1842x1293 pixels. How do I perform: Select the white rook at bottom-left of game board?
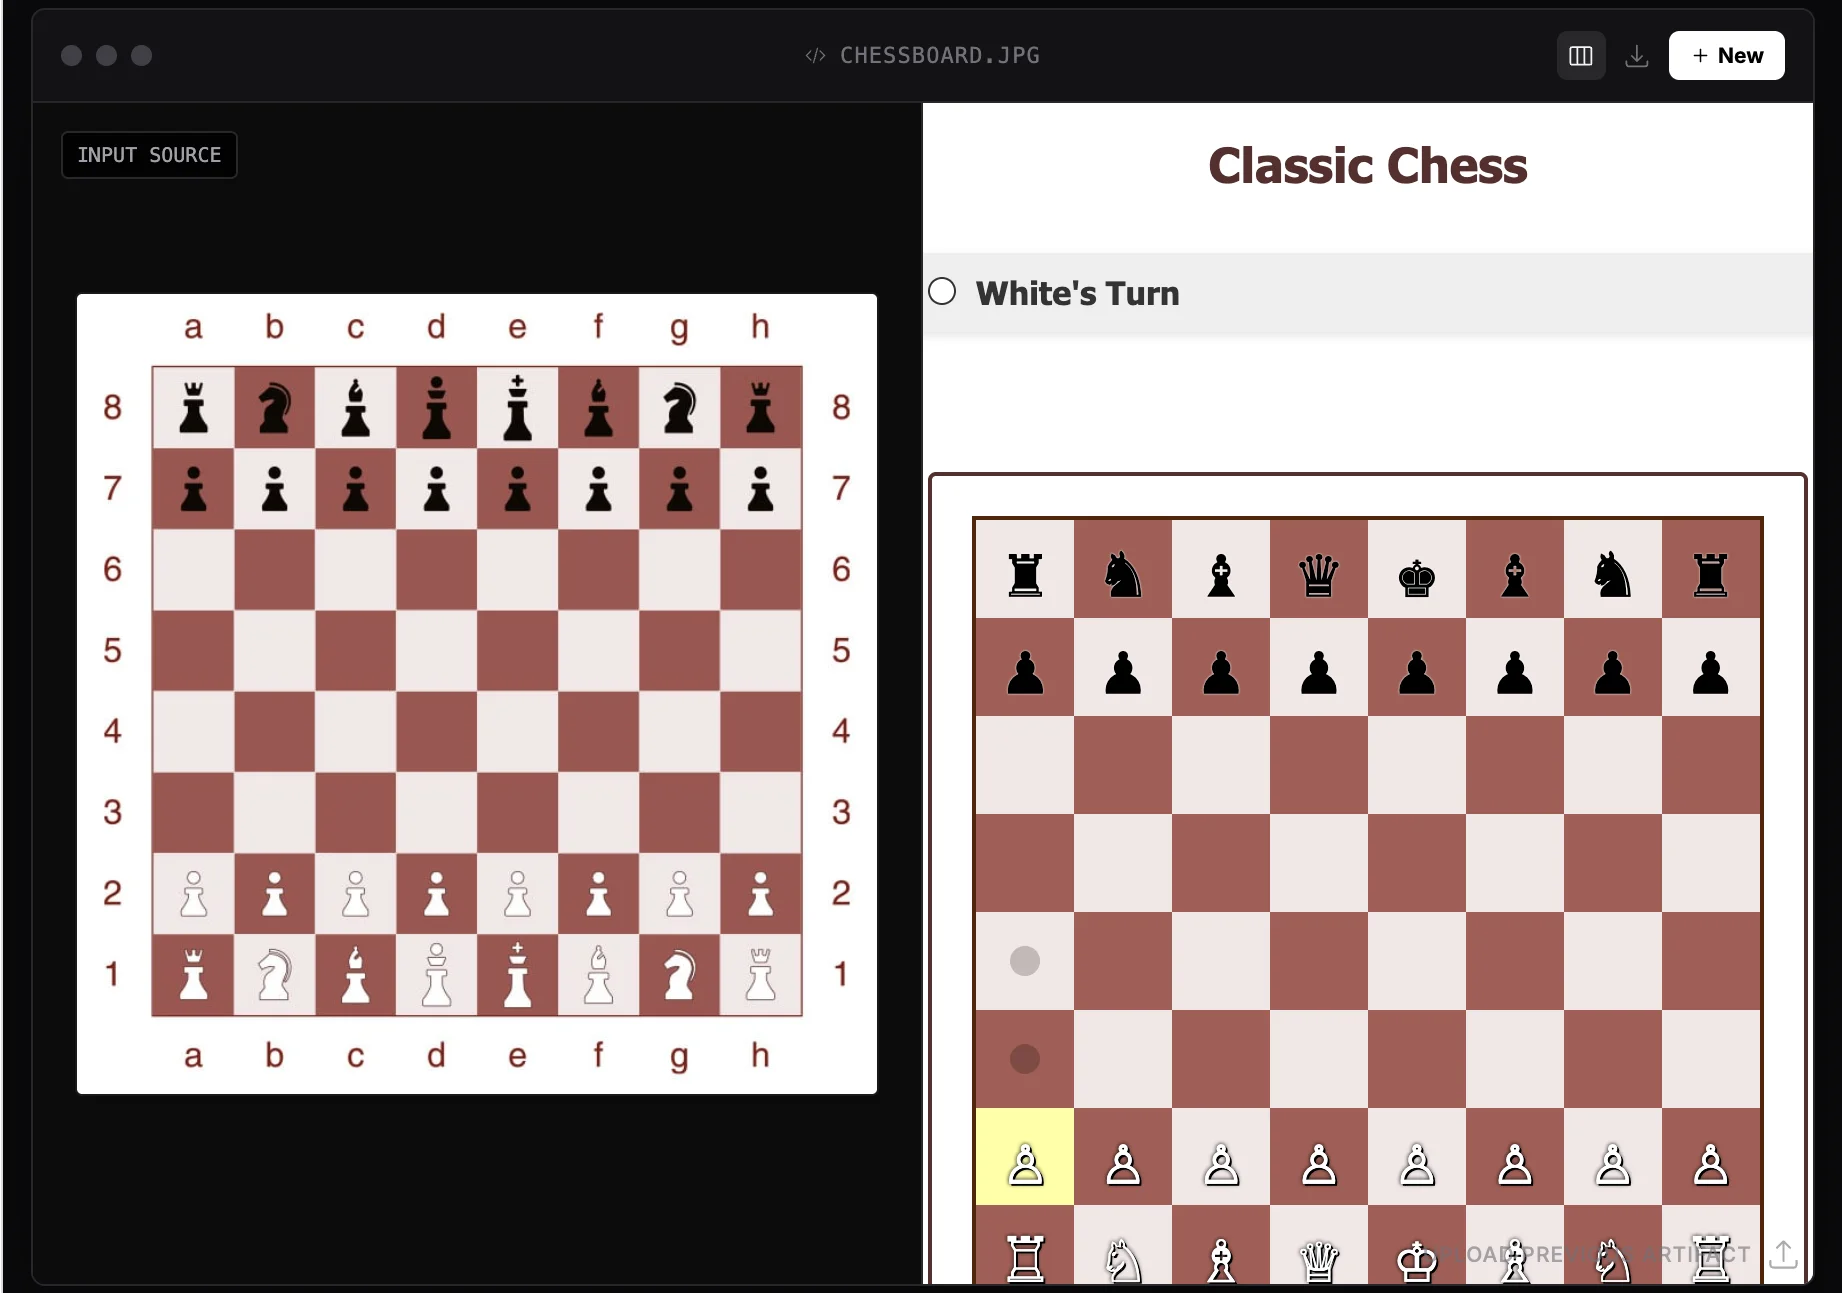click(1025, 1258)
